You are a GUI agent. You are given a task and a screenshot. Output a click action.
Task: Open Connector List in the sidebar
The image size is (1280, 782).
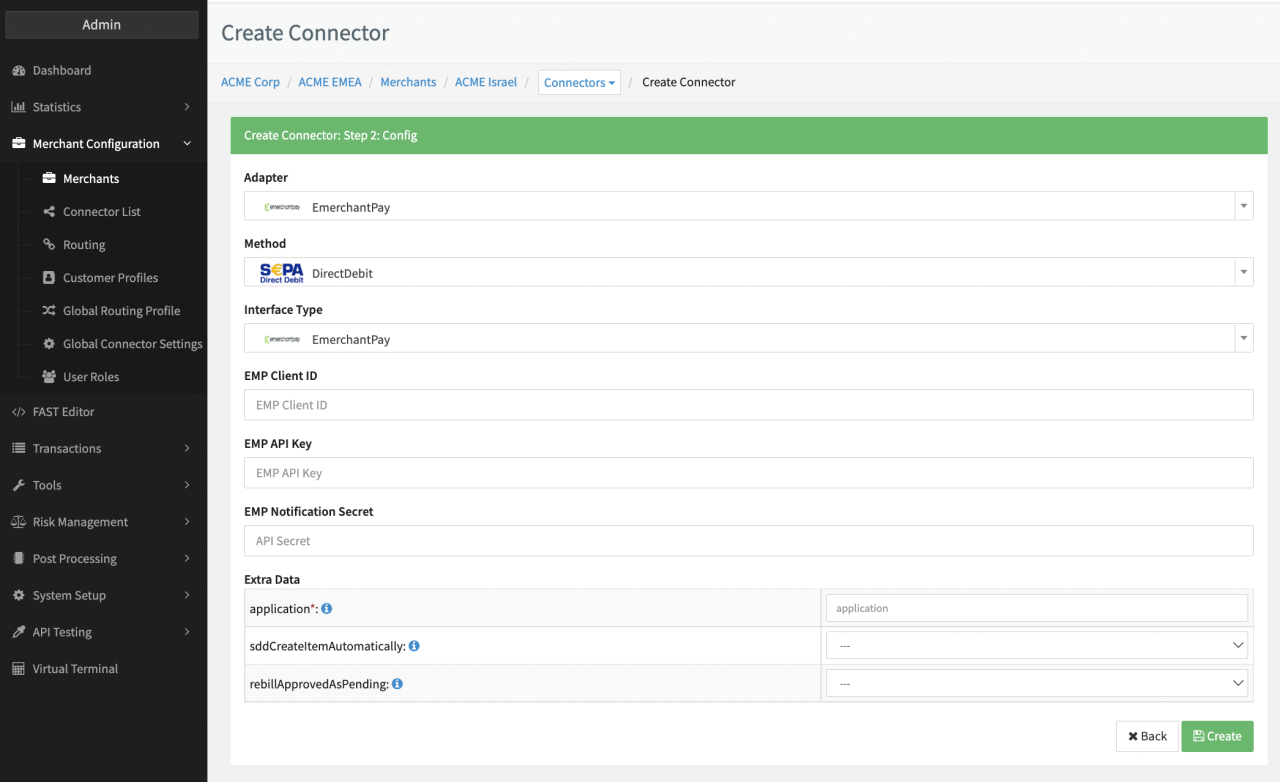[101, 212]
